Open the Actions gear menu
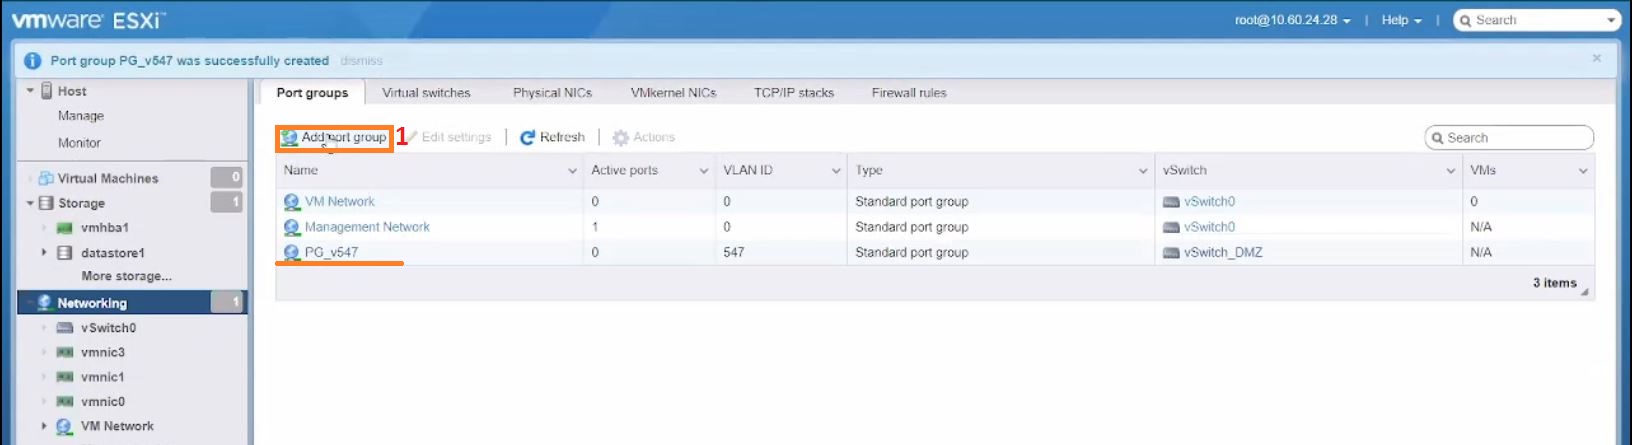Image resolution: width=1632 pixels, height=445 pixels. tap(621, 138)
